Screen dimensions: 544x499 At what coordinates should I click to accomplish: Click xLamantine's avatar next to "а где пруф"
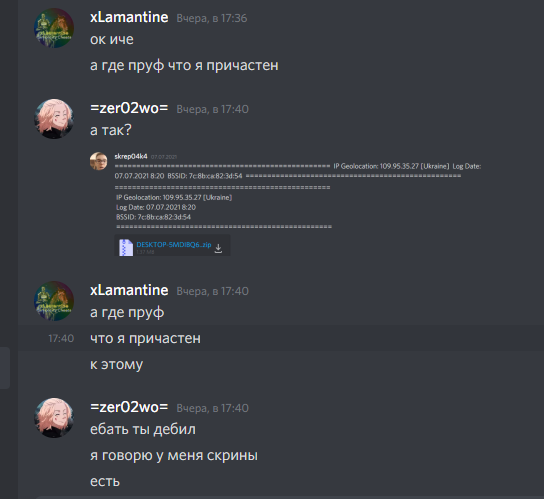pos(54,301)
